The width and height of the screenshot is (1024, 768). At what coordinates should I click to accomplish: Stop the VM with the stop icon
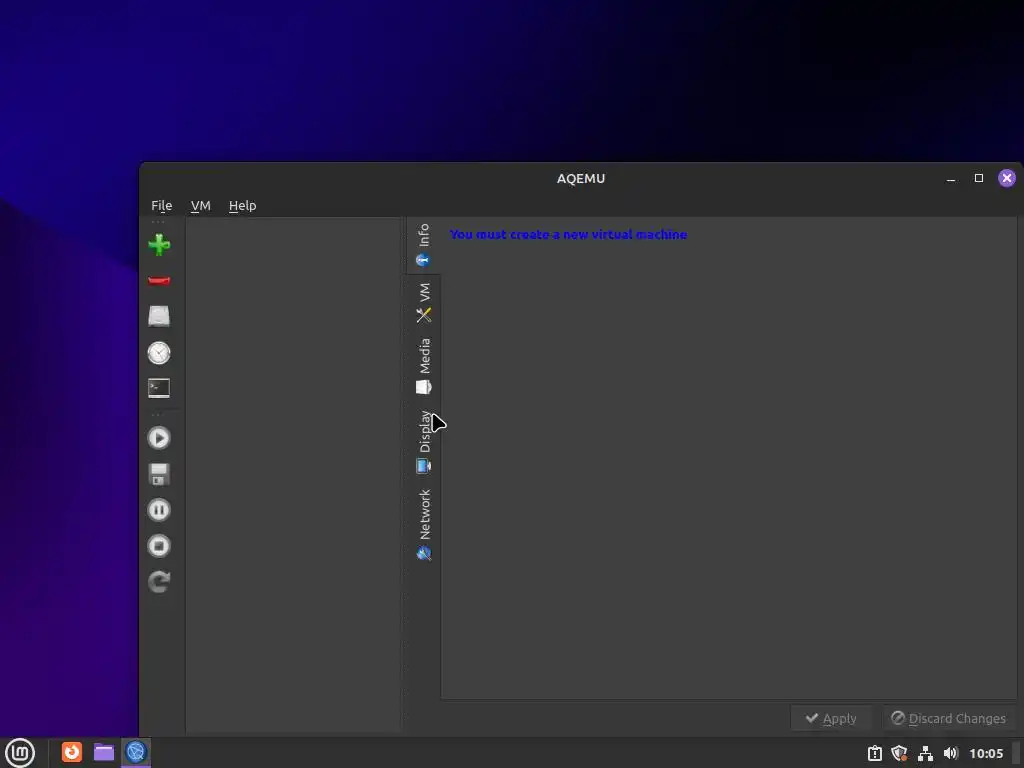point(159,546)
